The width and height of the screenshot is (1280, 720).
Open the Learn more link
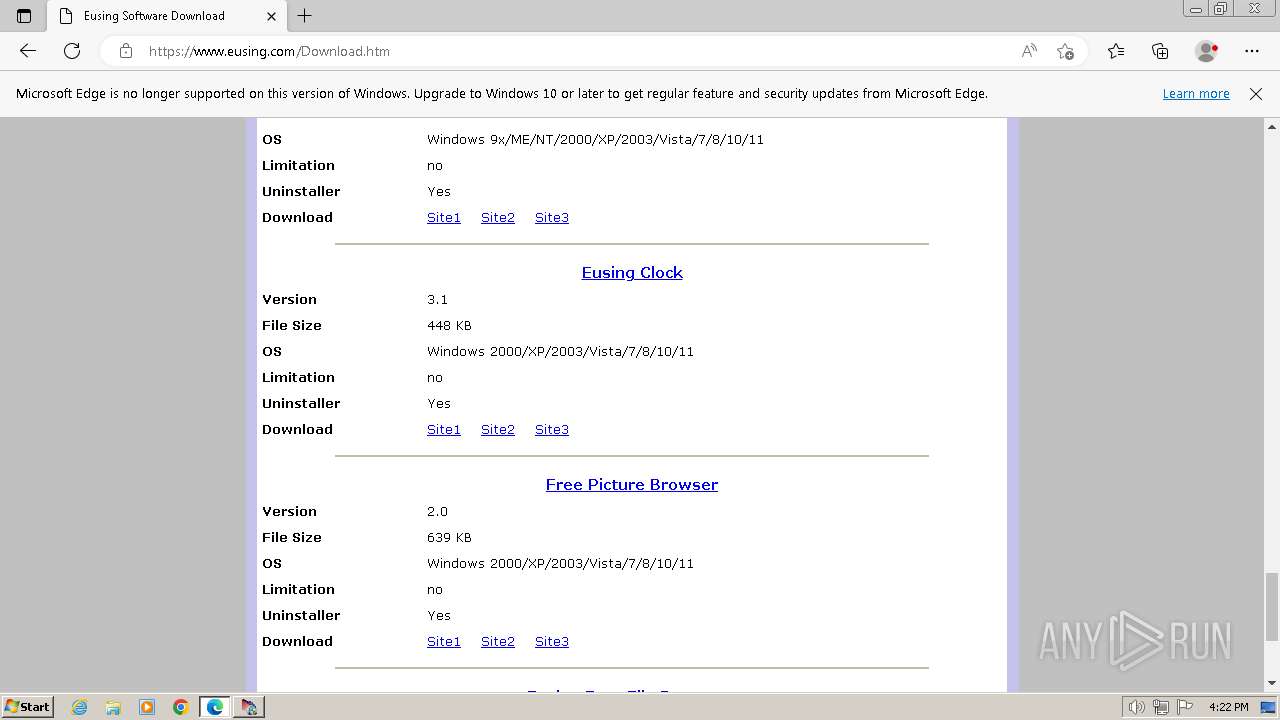pos(1196,94)
